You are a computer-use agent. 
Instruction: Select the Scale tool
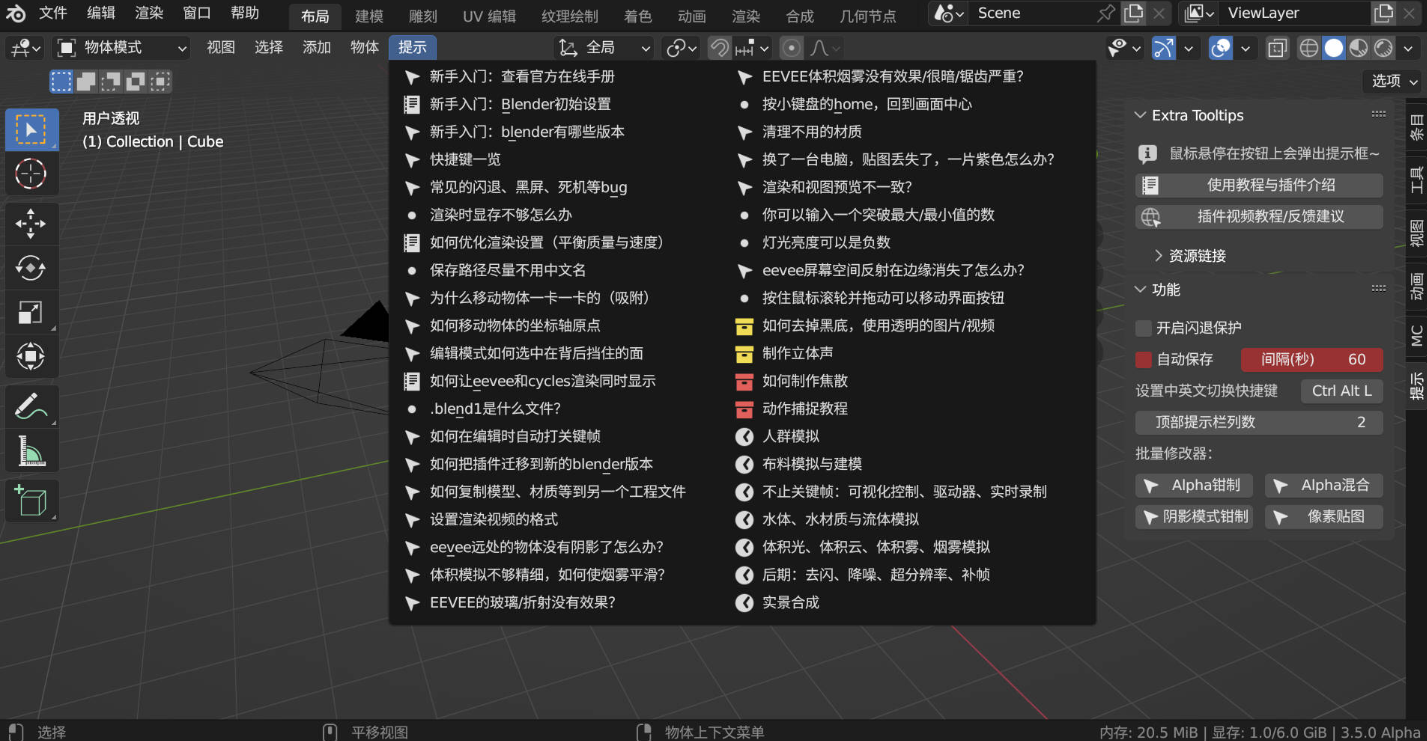point(30,312)
